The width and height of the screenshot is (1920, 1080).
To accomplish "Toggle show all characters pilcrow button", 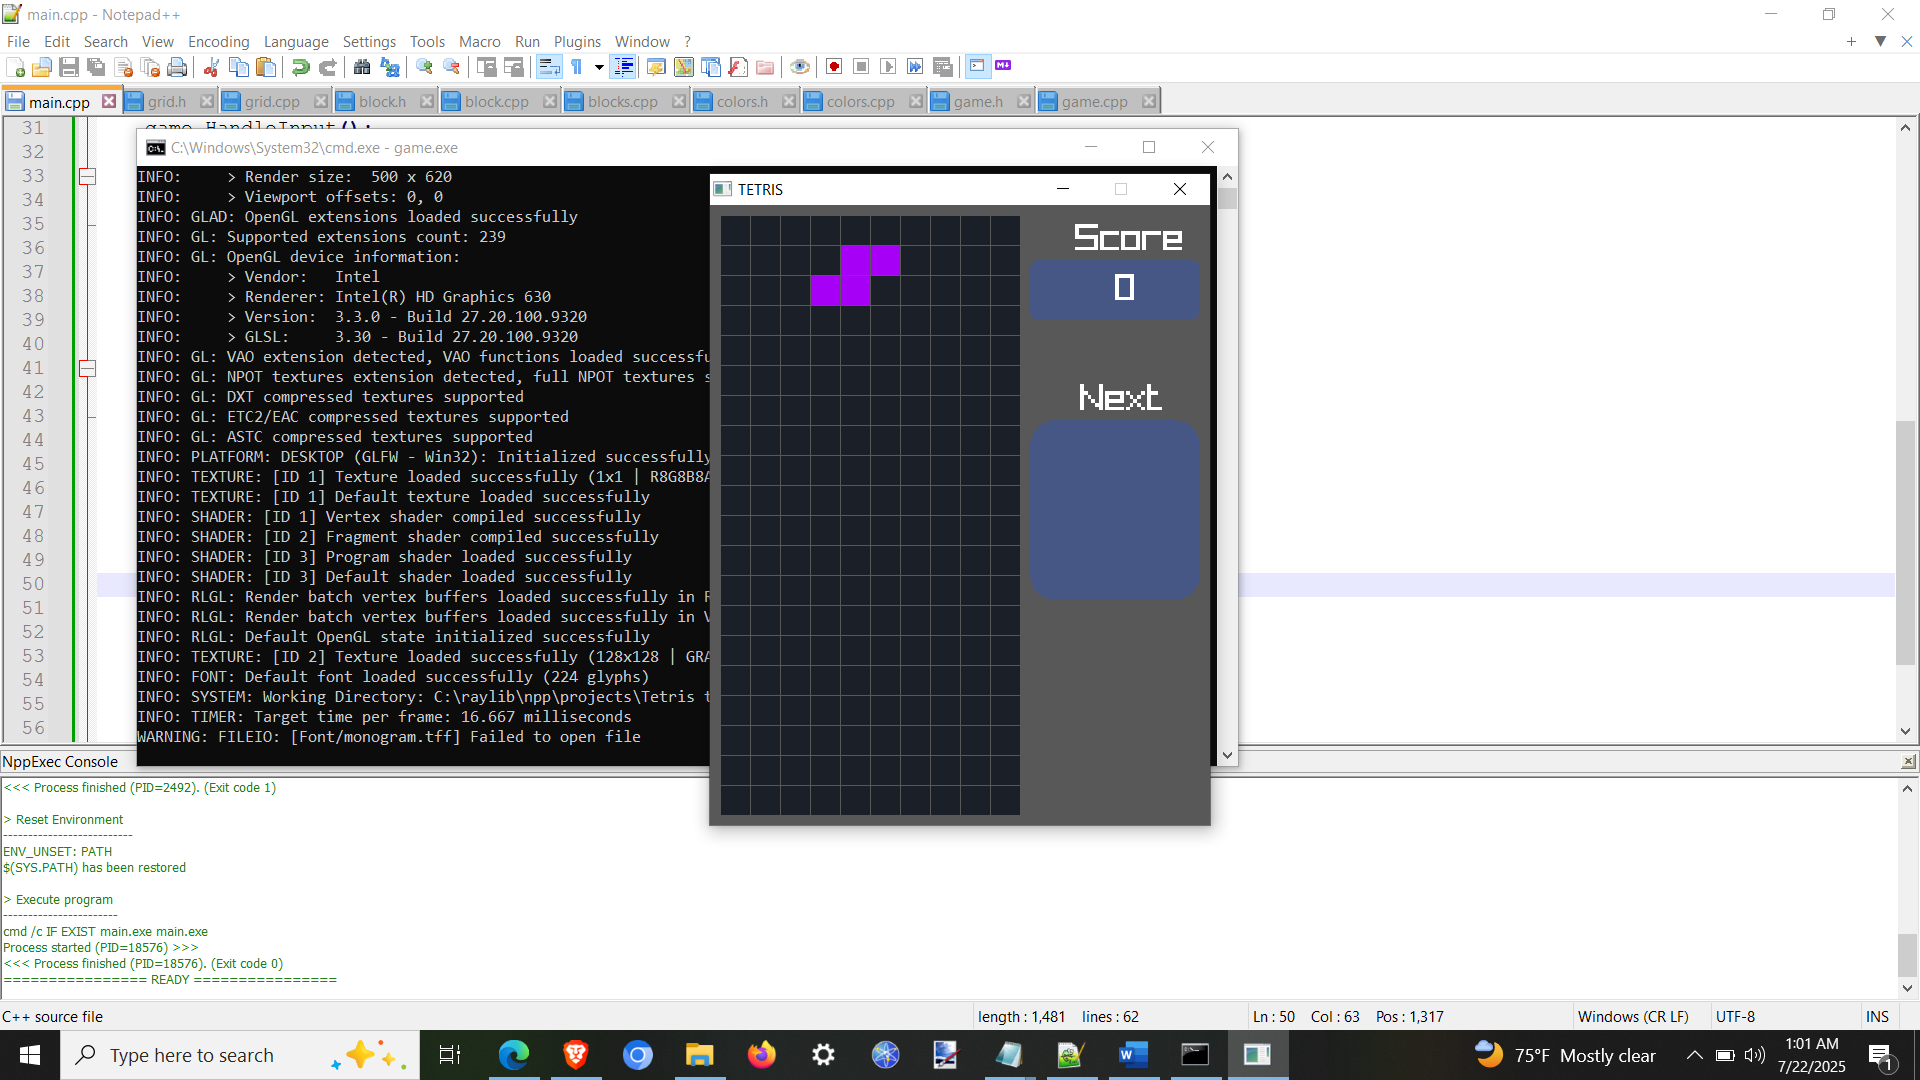I will pyautogui.click(x=577, y=67).
